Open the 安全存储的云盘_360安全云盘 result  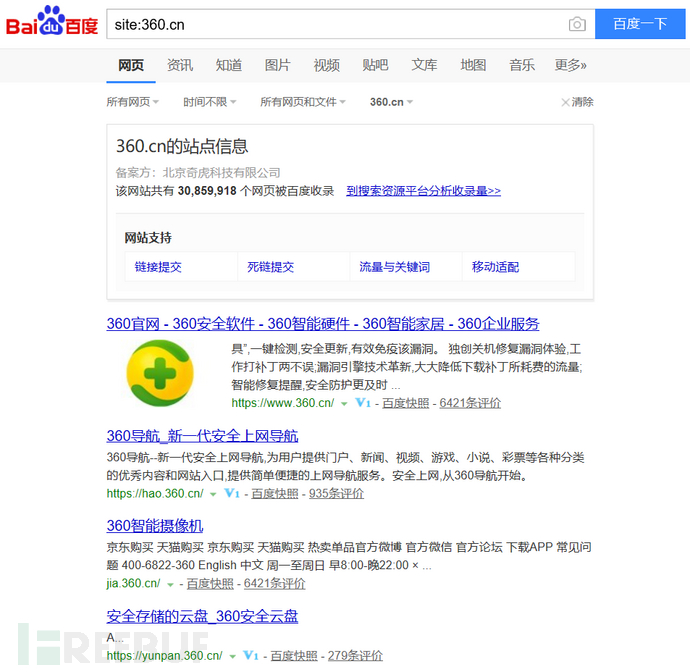pyautogui.click(x=202, y=616)
